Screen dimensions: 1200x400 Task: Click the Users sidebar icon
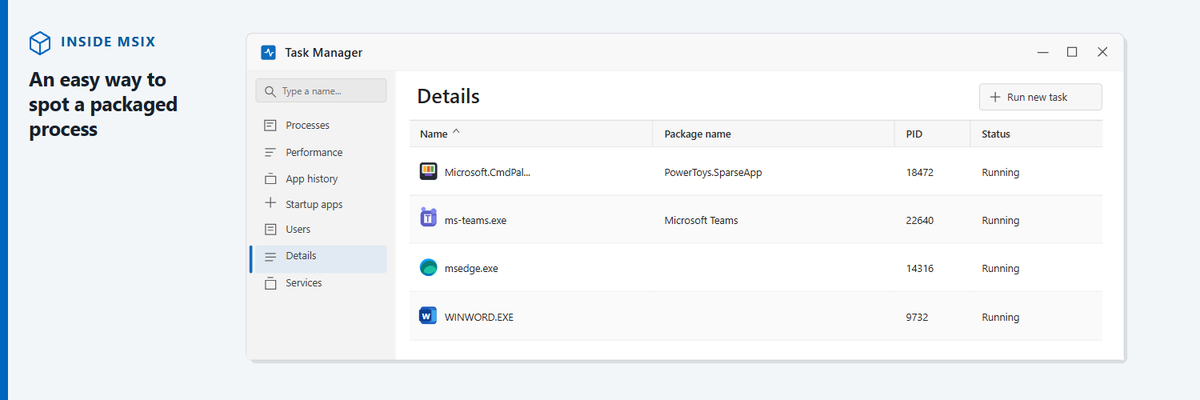270,229
